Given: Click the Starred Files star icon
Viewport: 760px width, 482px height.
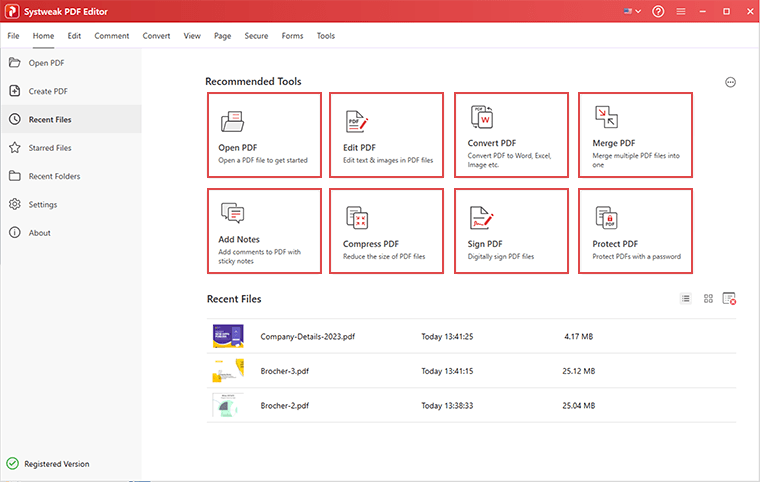Looking at the screenshot, I should coord(15,147).
